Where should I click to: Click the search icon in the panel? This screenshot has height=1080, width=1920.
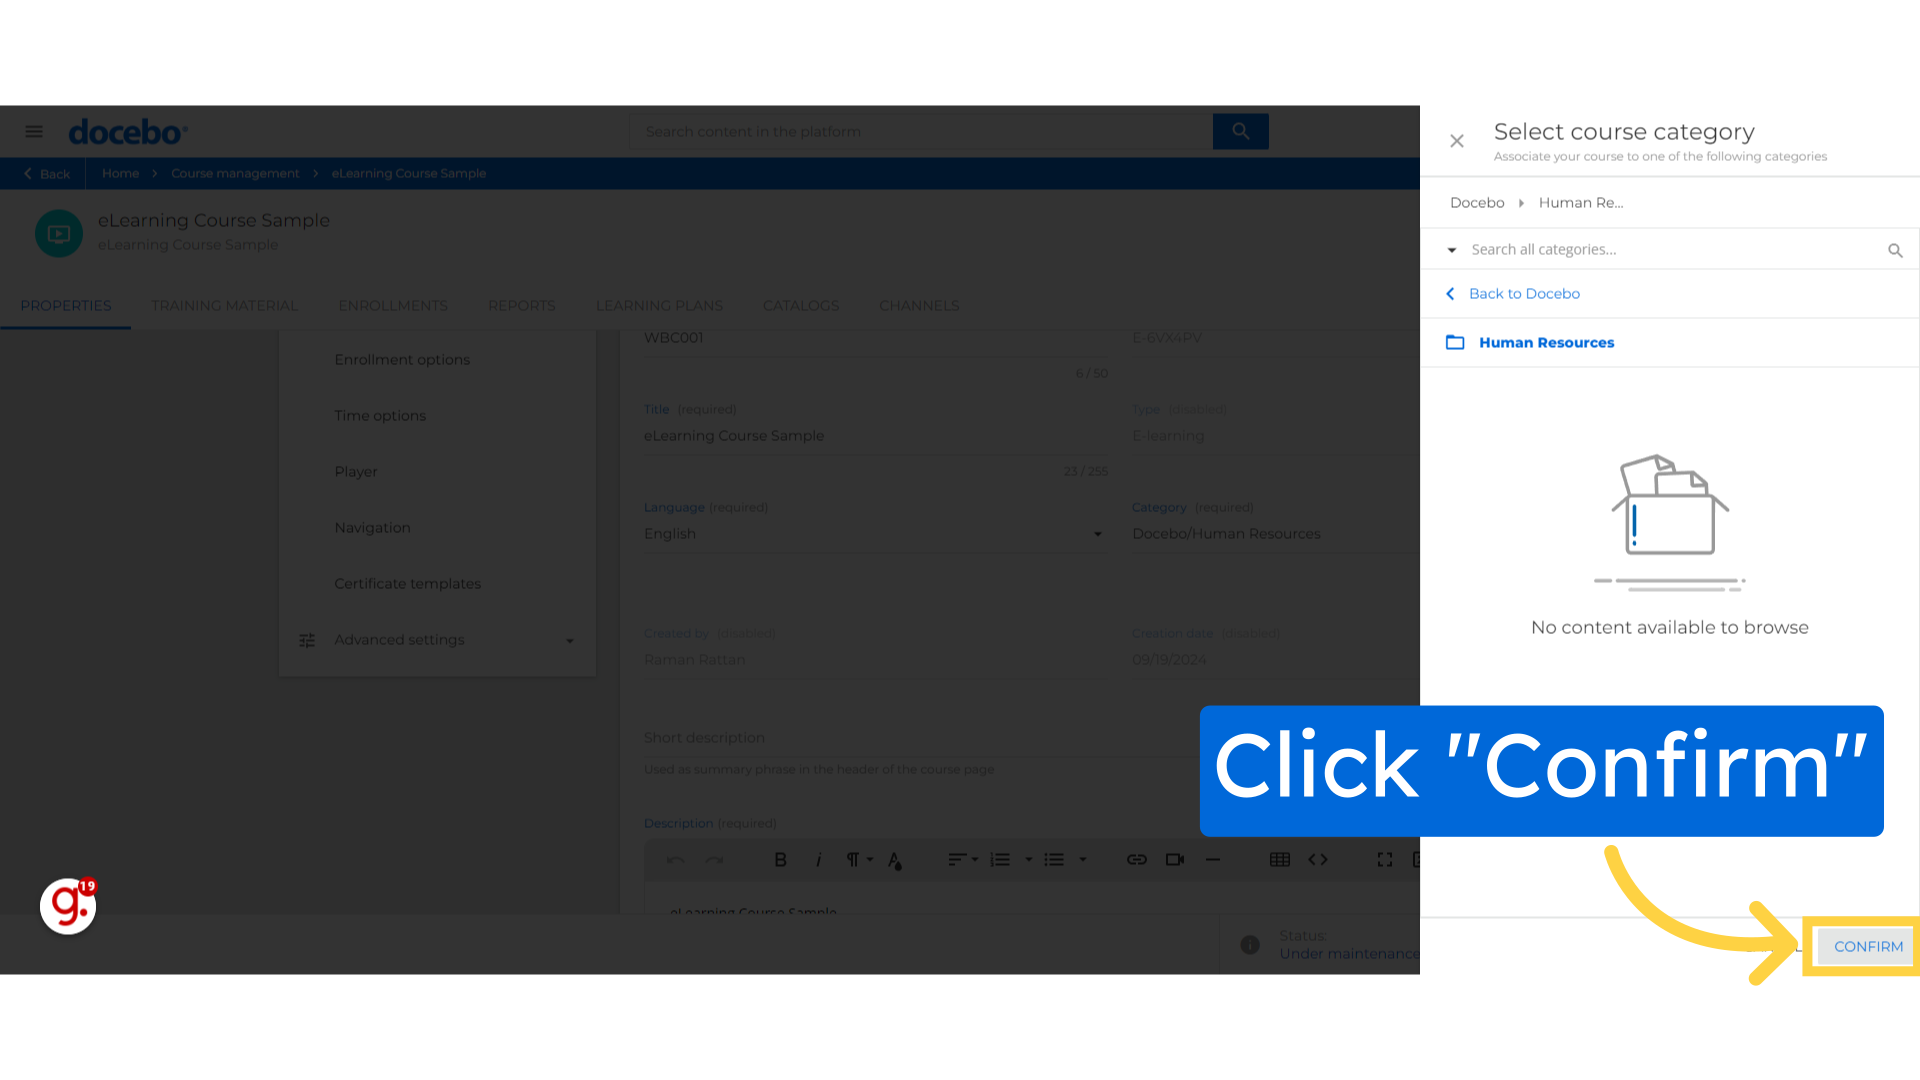coord(1896,249)
